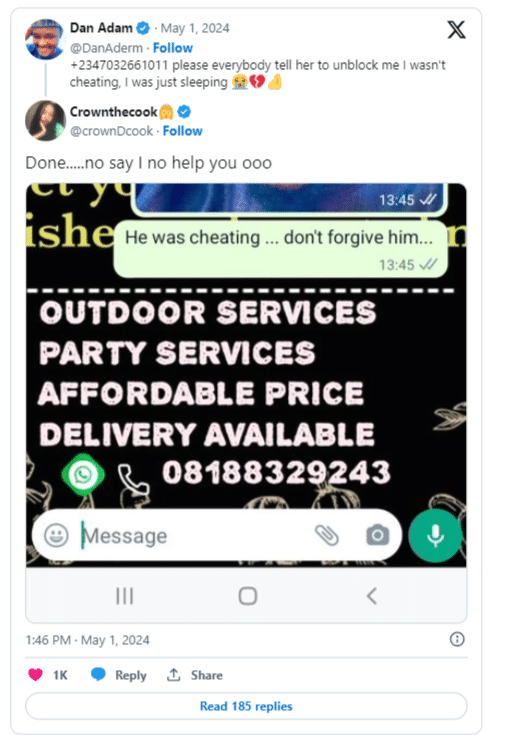Open the X logo link
This screenshot has width=507, height=735.
456,30
